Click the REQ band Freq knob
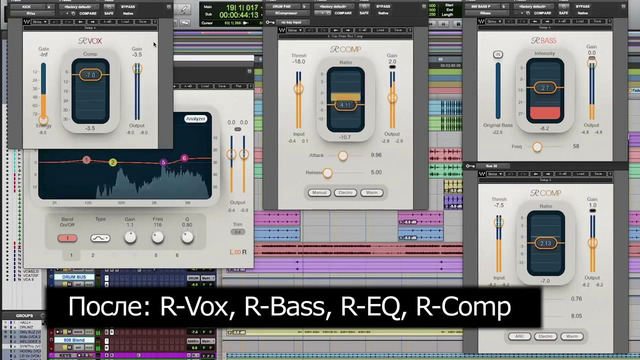The height and width of the screenshot is (360, 640). [158, 237]
